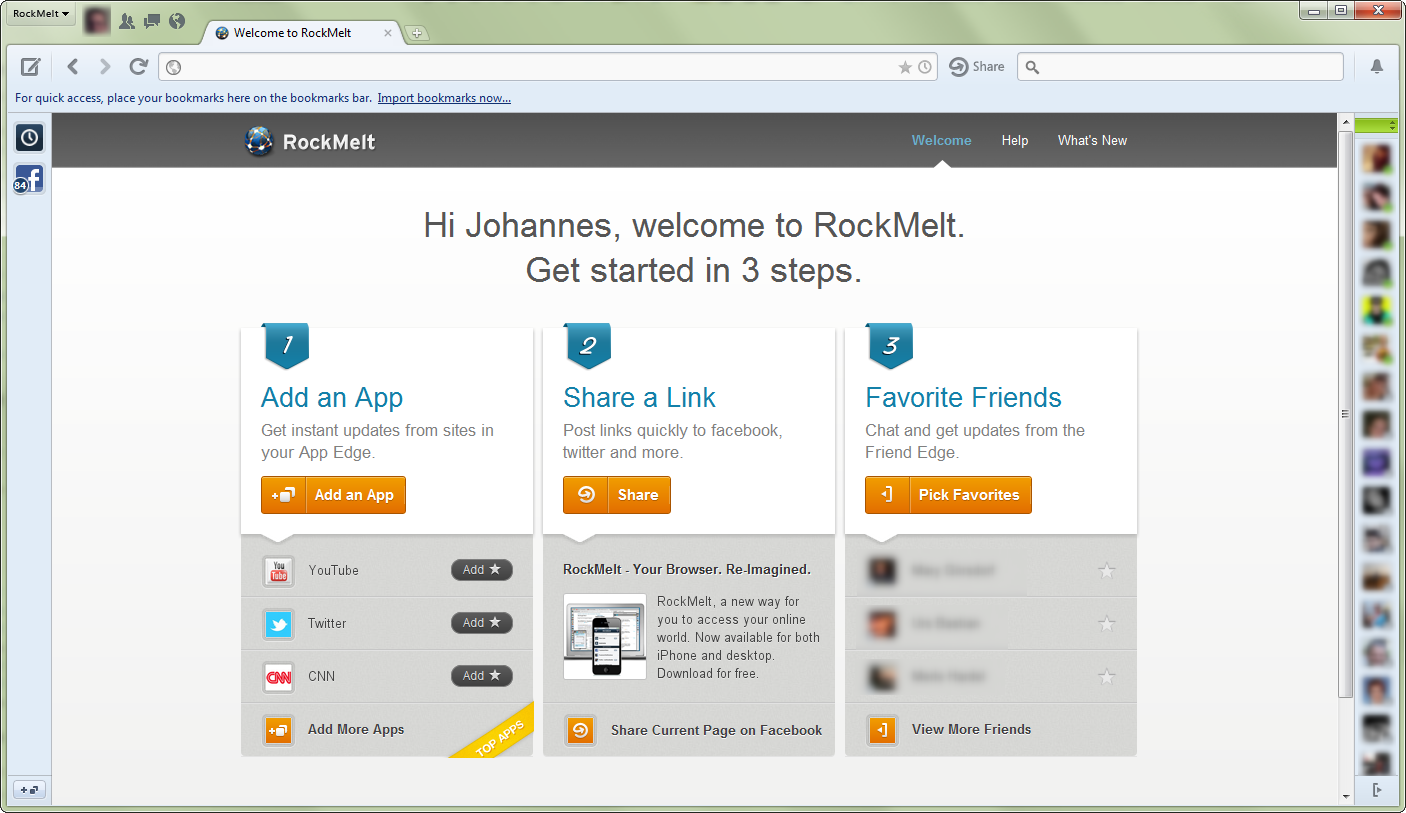
Task: Select the Welcome to RockMelt tab
Action: pyautogui.click(x=304, y=33)
